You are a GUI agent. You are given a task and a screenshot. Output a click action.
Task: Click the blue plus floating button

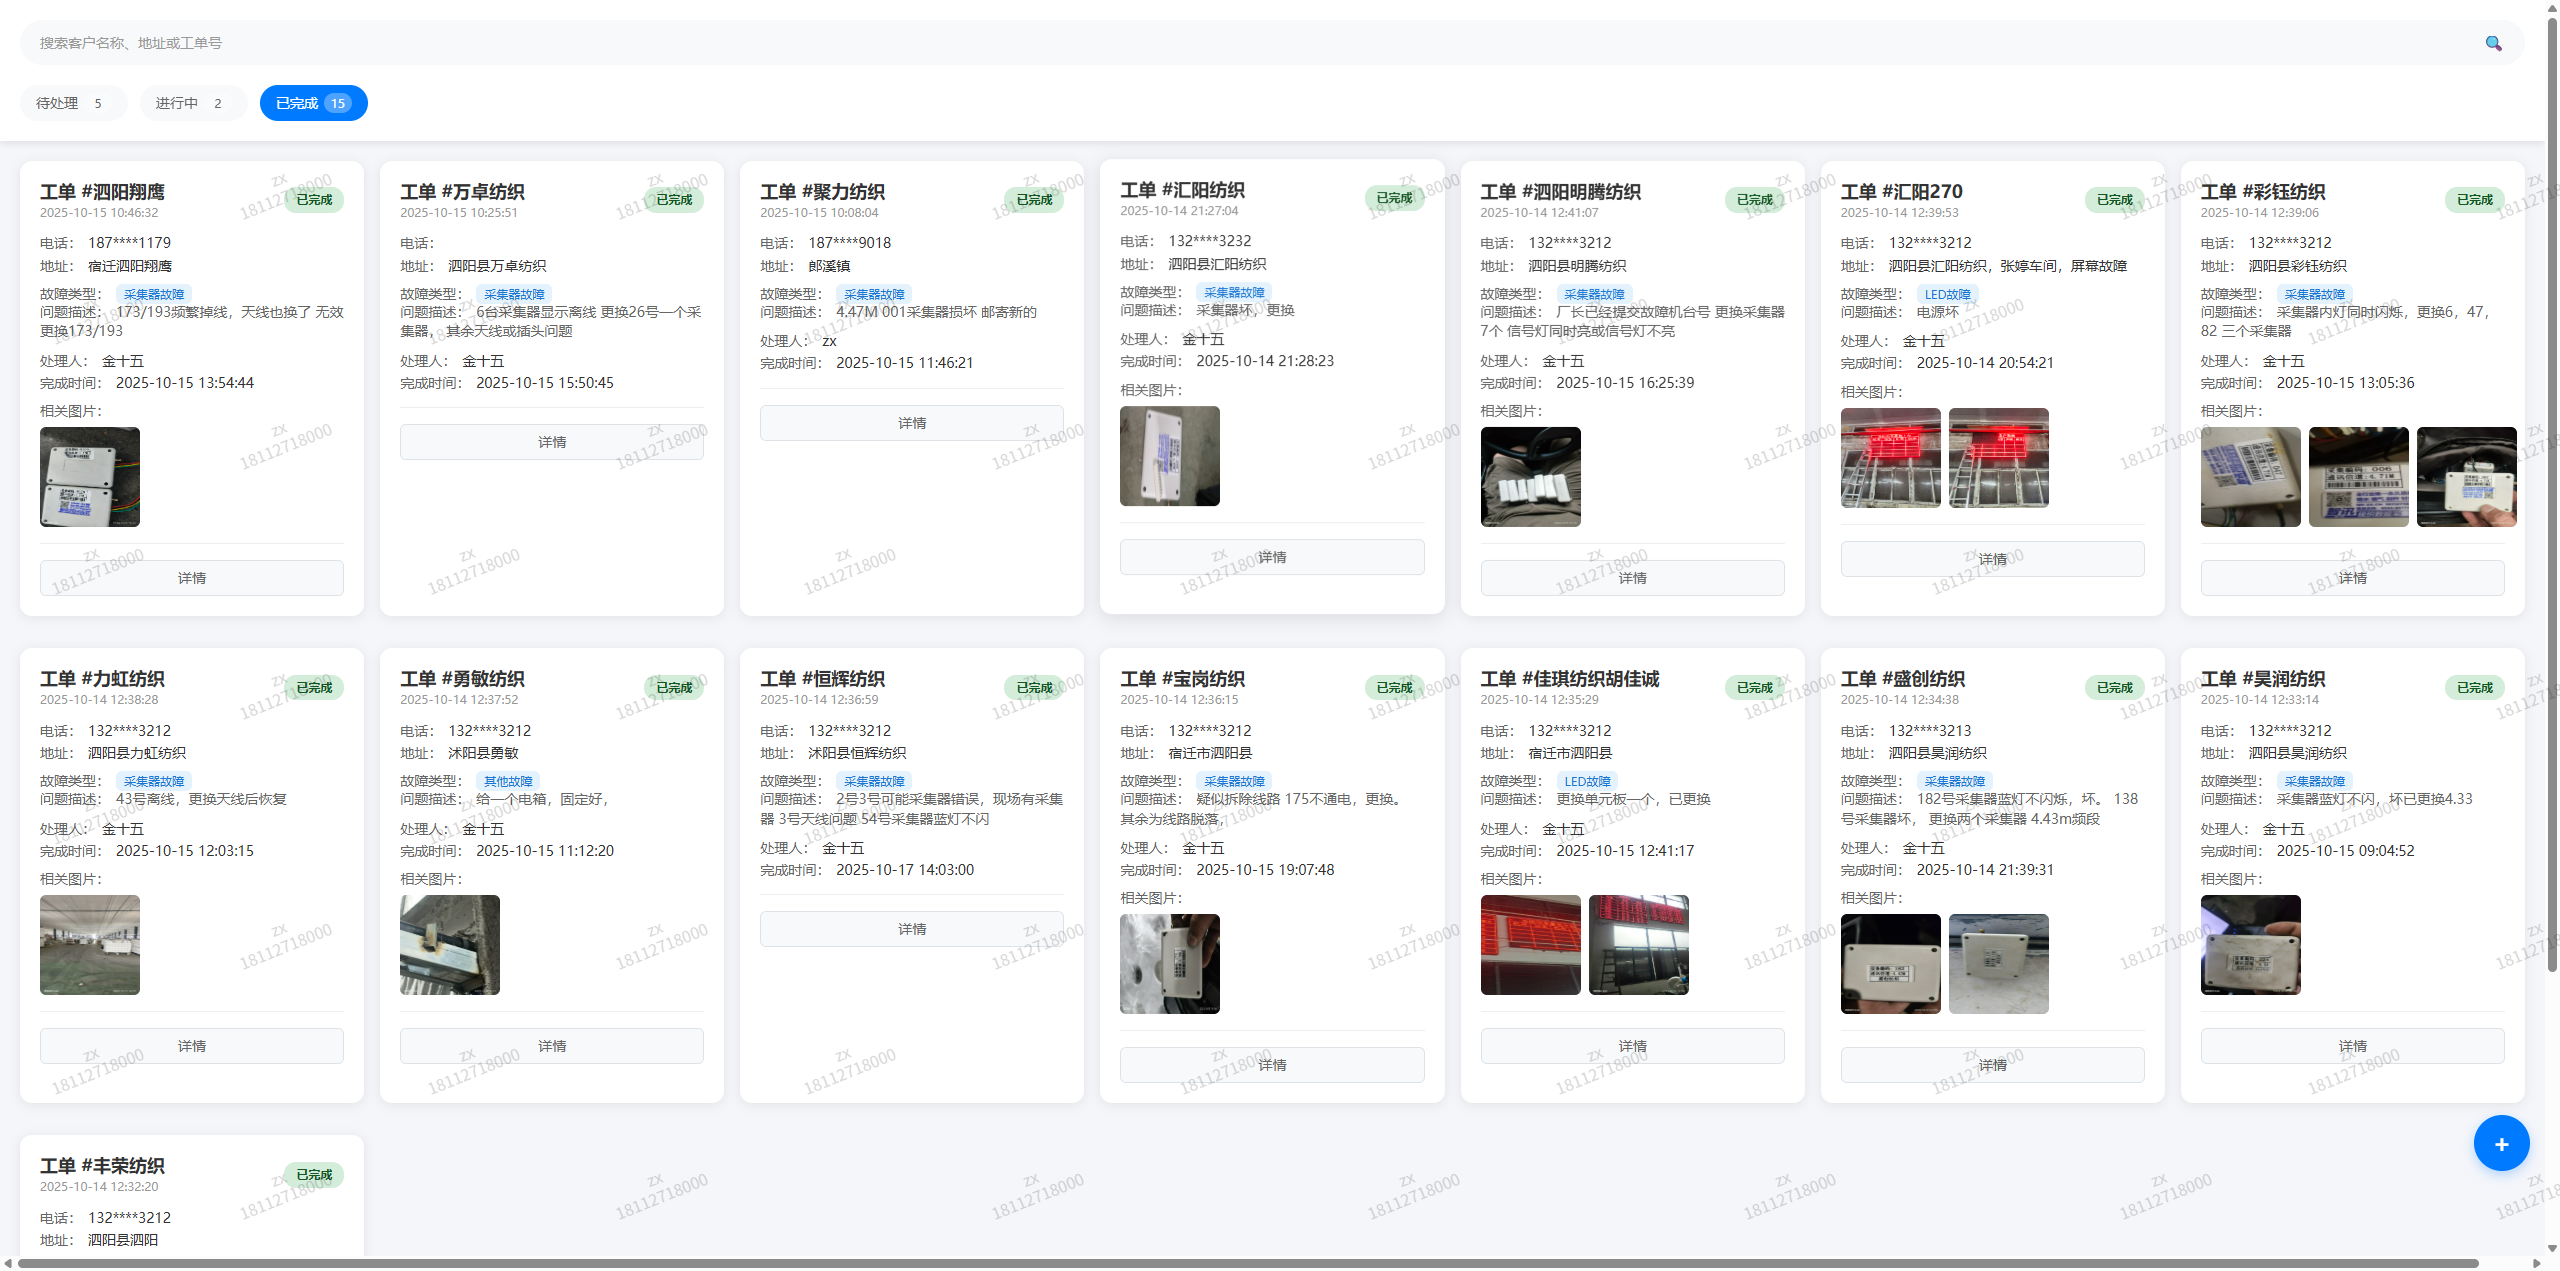click(x=2500, y=1143)
